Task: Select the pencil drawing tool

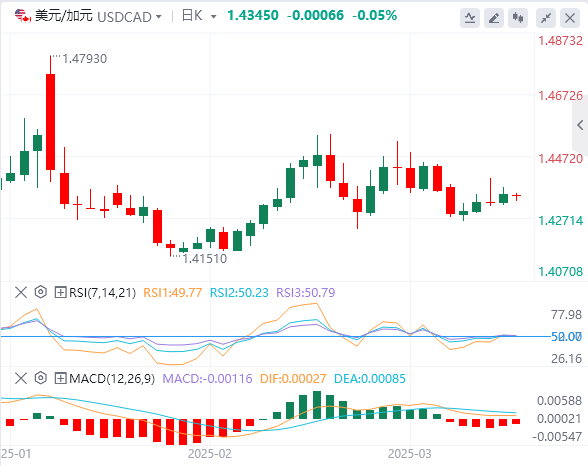Action: [x=494, y=18]
